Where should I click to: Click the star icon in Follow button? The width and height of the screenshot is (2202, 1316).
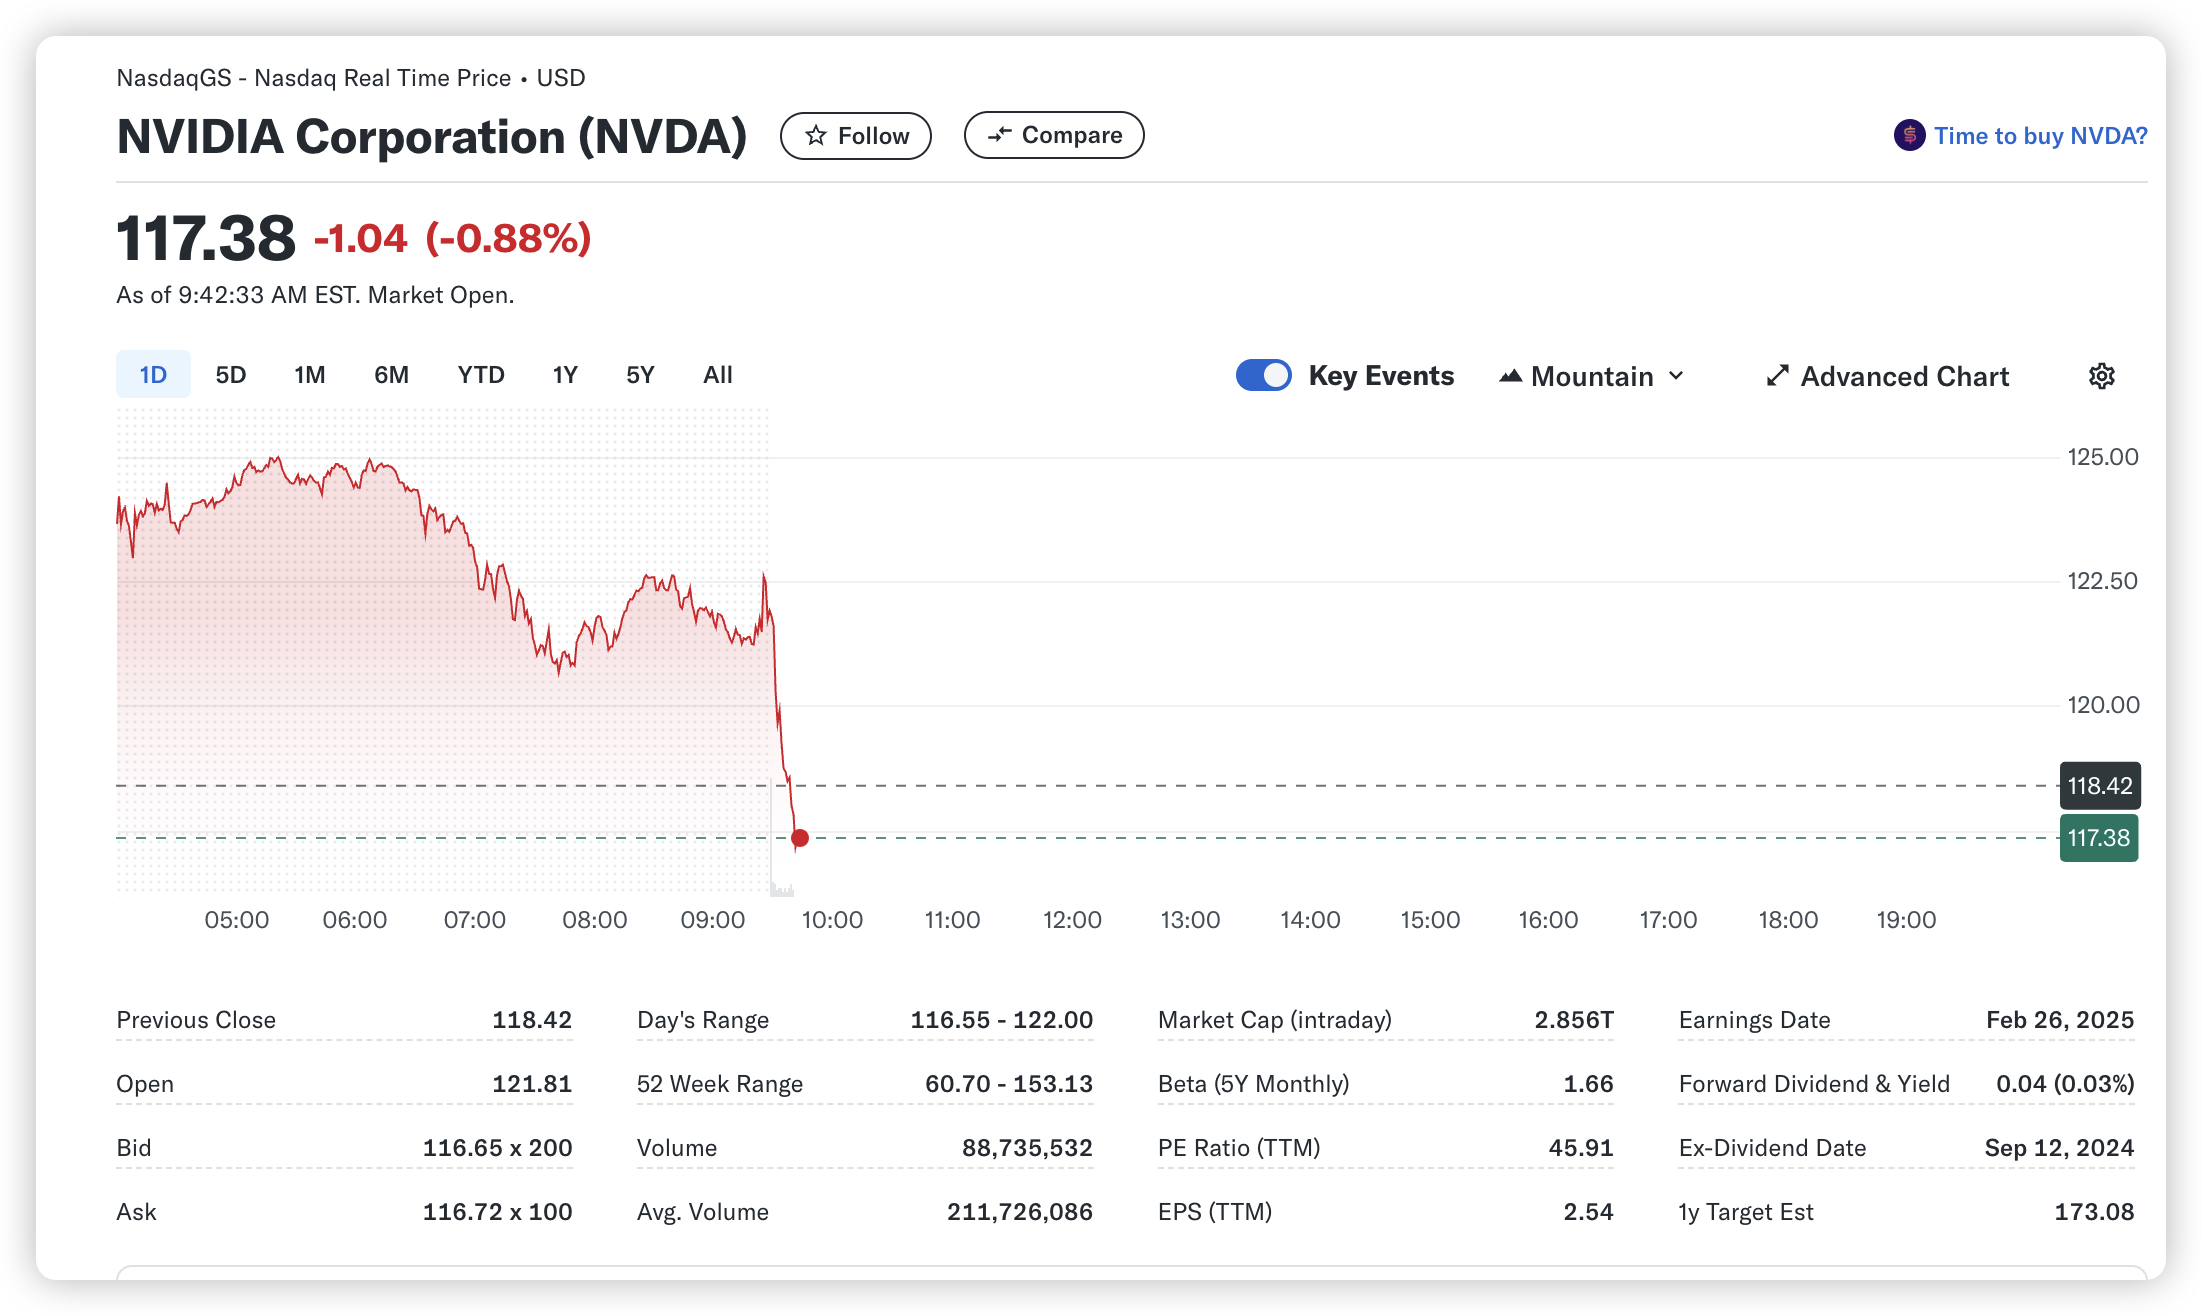(816, 135)
